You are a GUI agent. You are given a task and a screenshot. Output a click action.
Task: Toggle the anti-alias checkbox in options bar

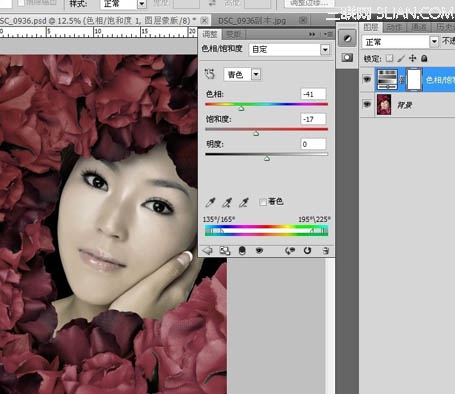coord(21,3)
